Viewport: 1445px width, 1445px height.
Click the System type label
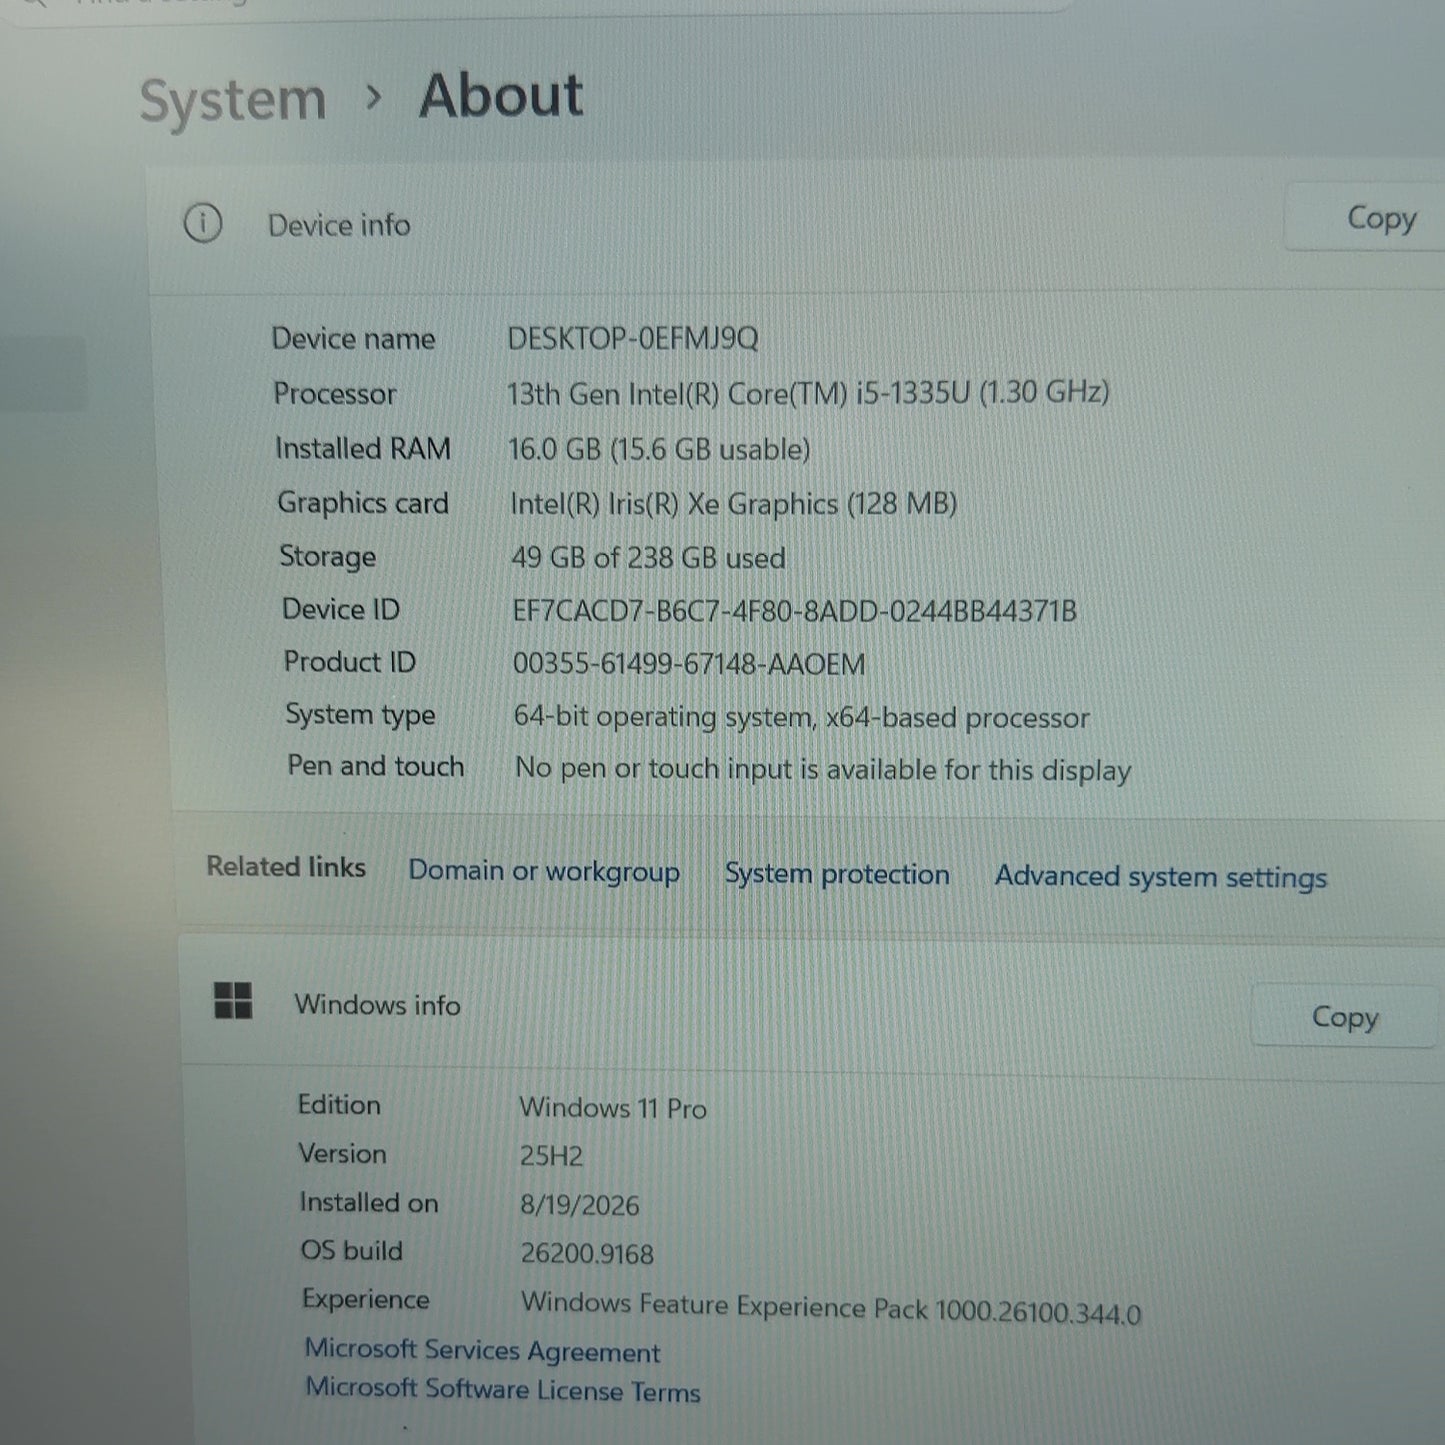point(360,714)
